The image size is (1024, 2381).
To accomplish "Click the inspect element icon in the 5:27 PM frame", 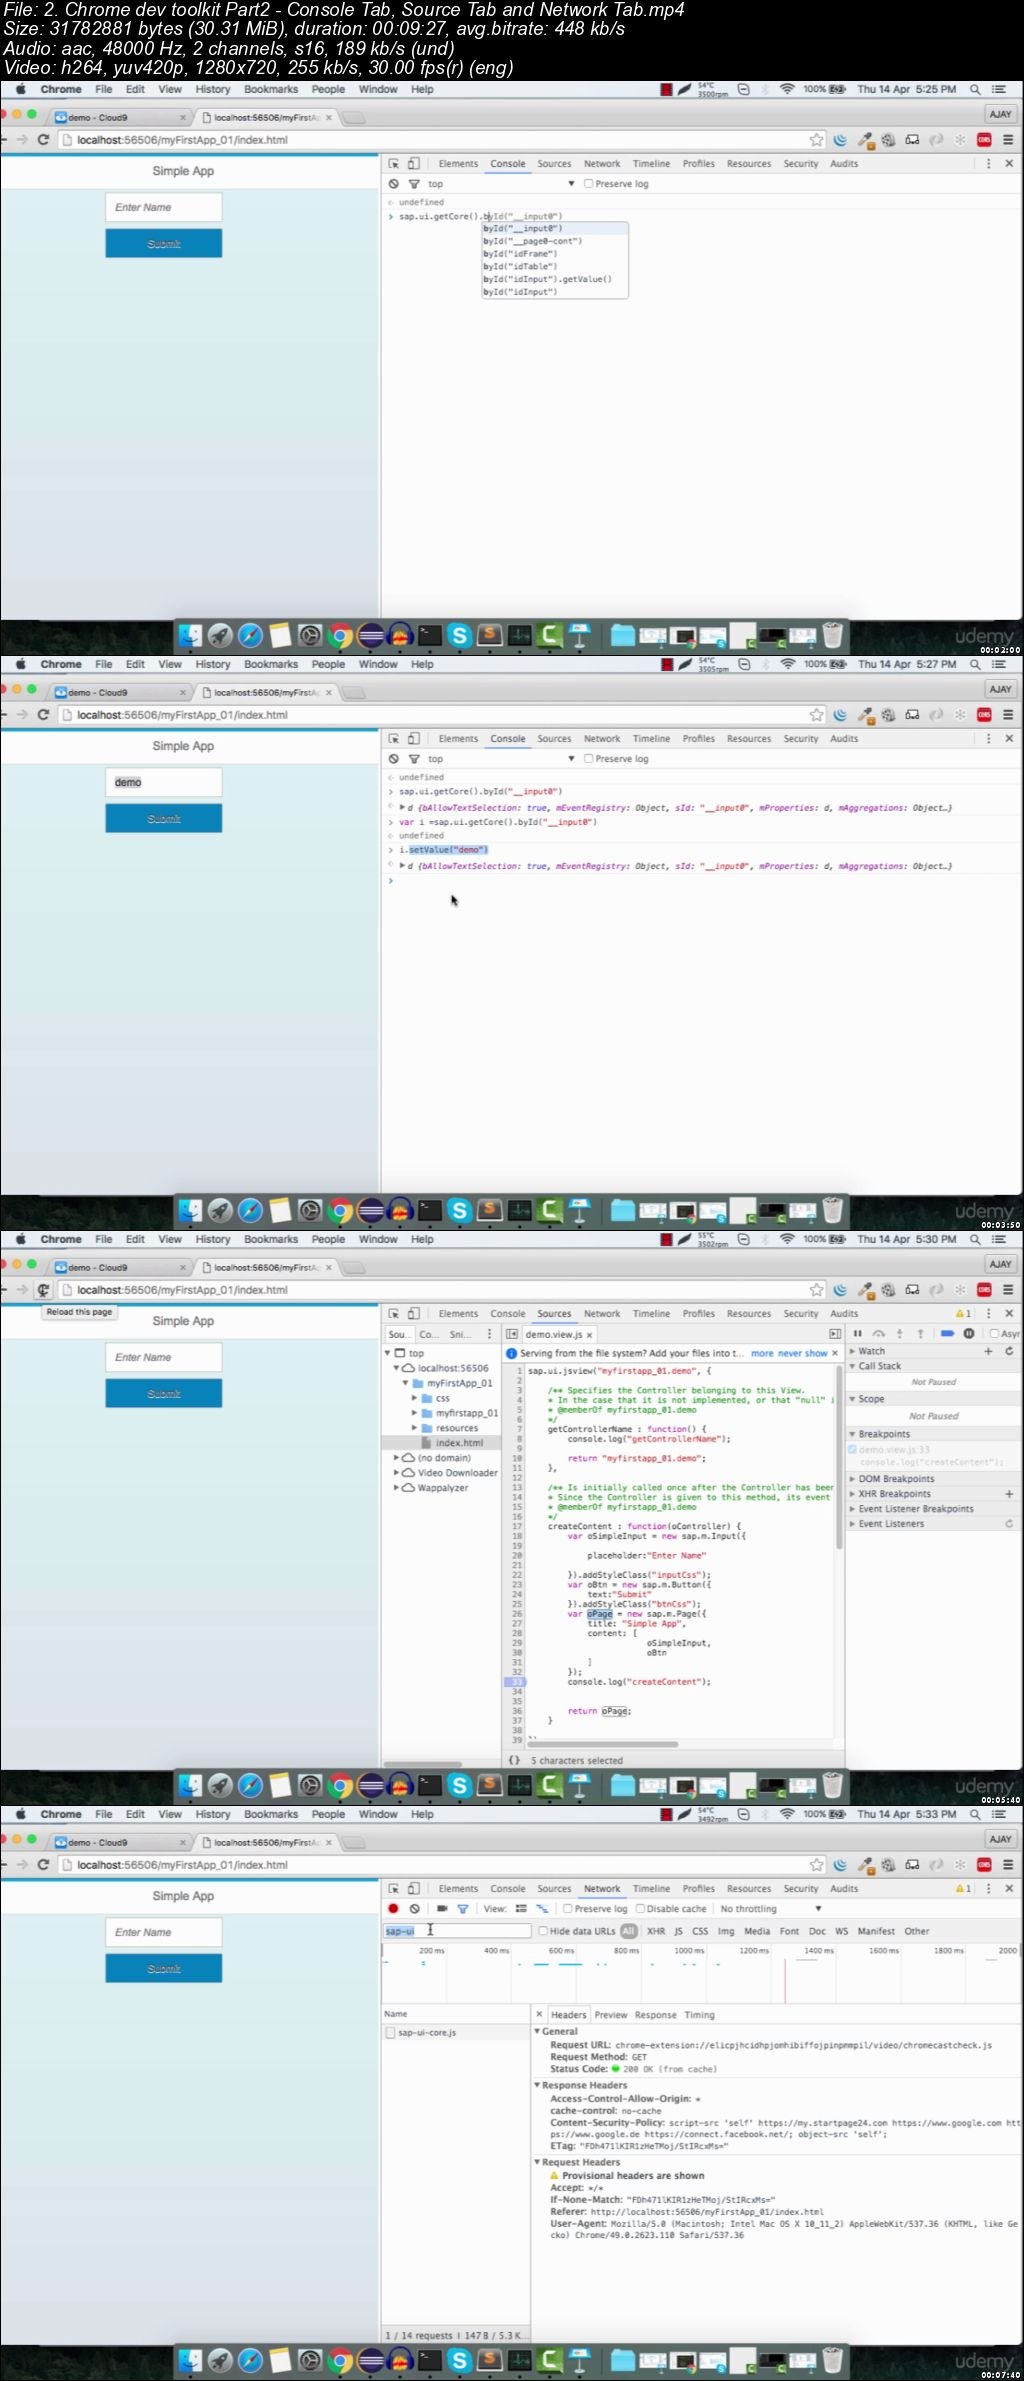I will [394, 739].
